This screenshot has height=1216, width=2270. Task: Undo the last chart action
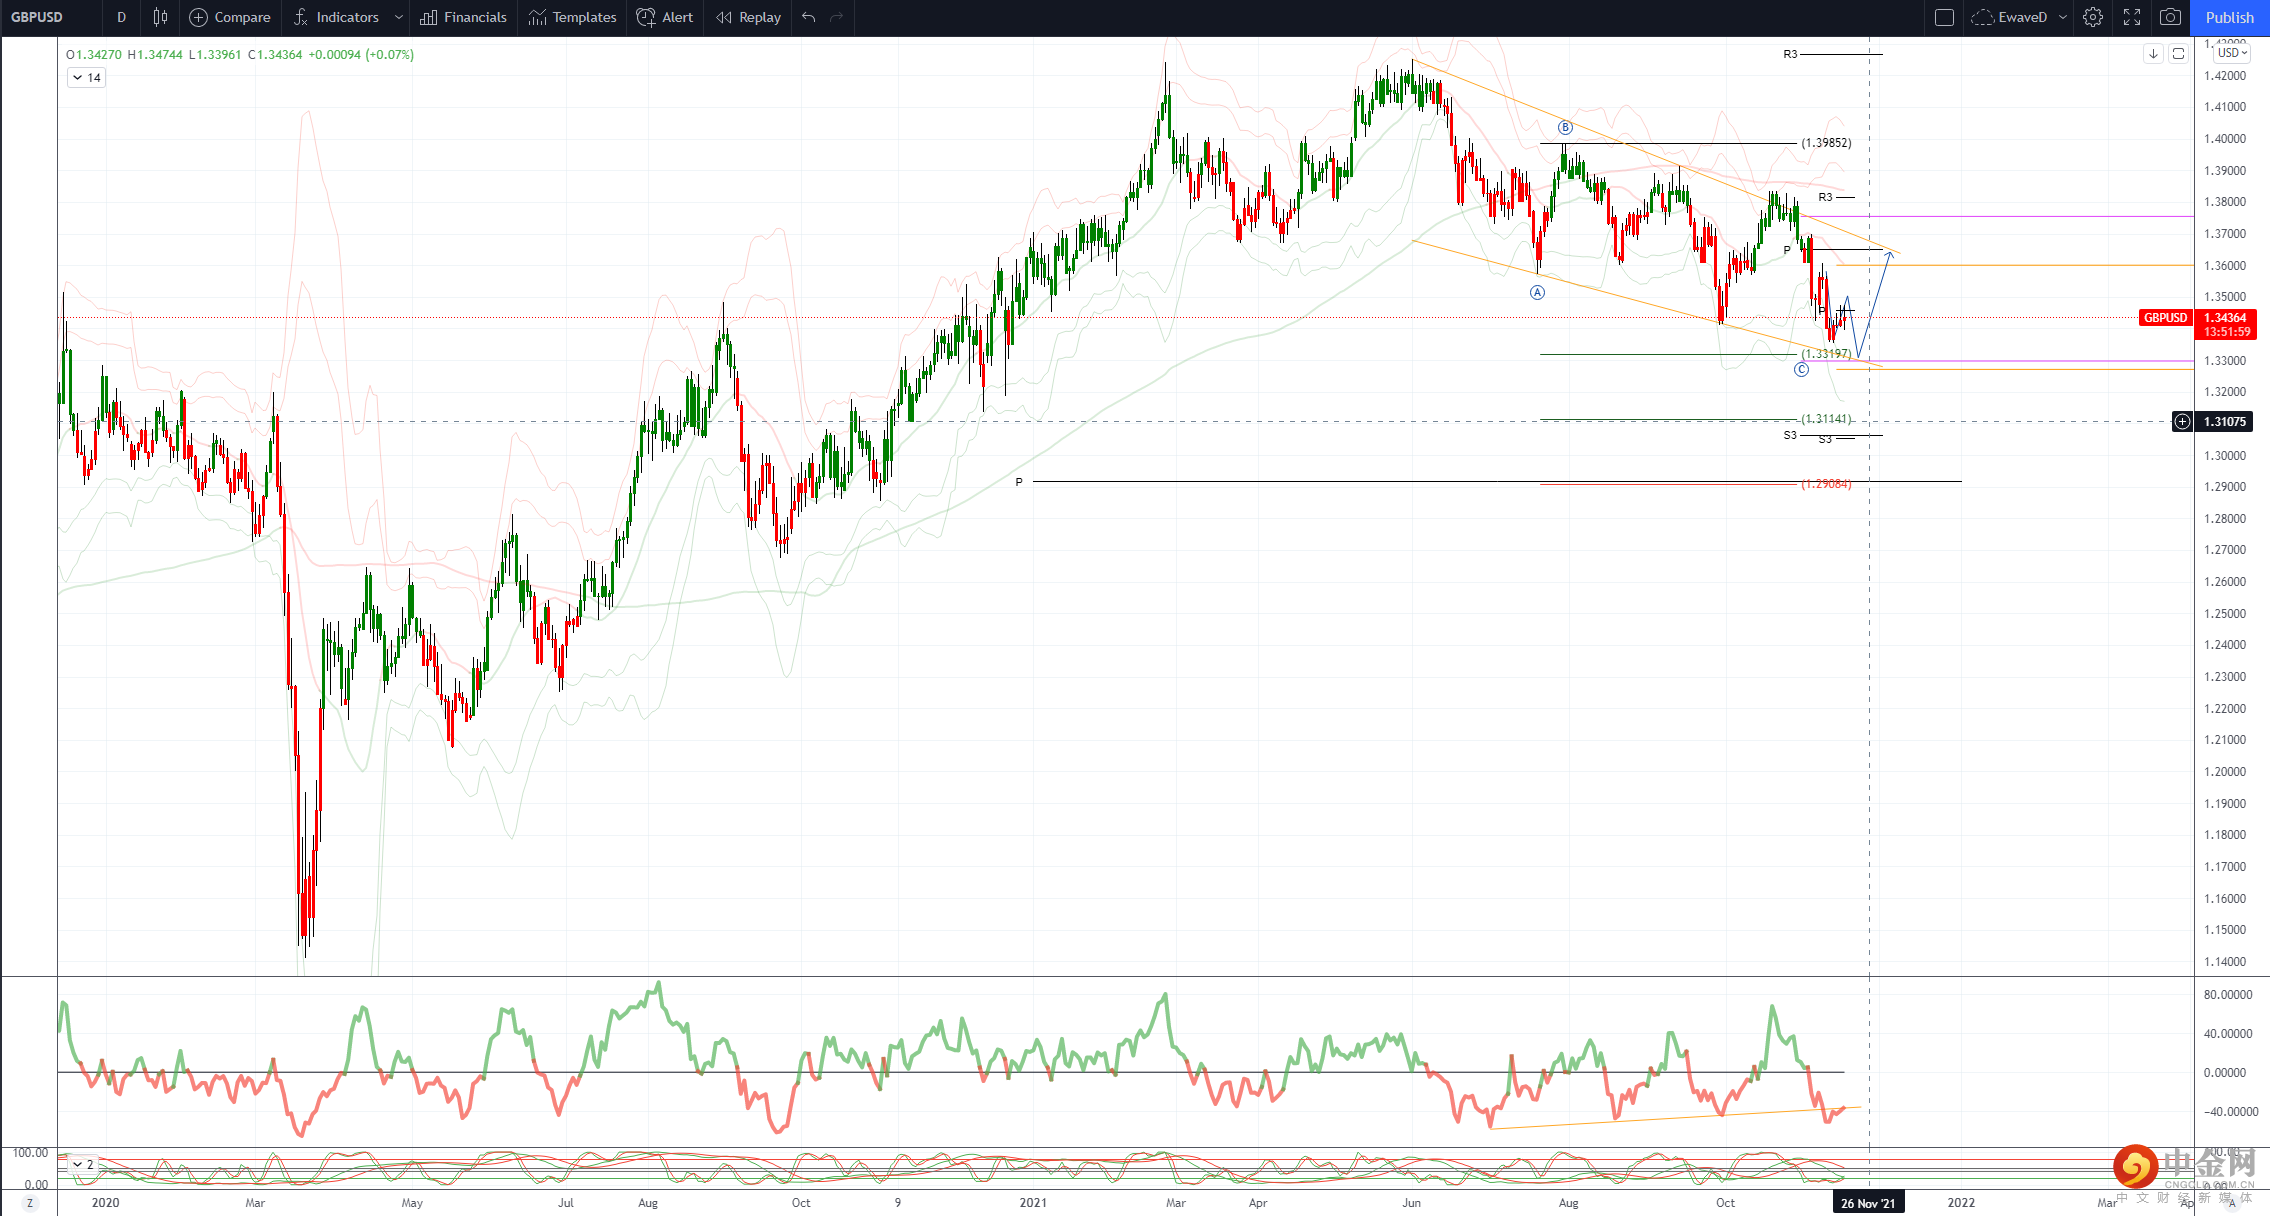808,17
